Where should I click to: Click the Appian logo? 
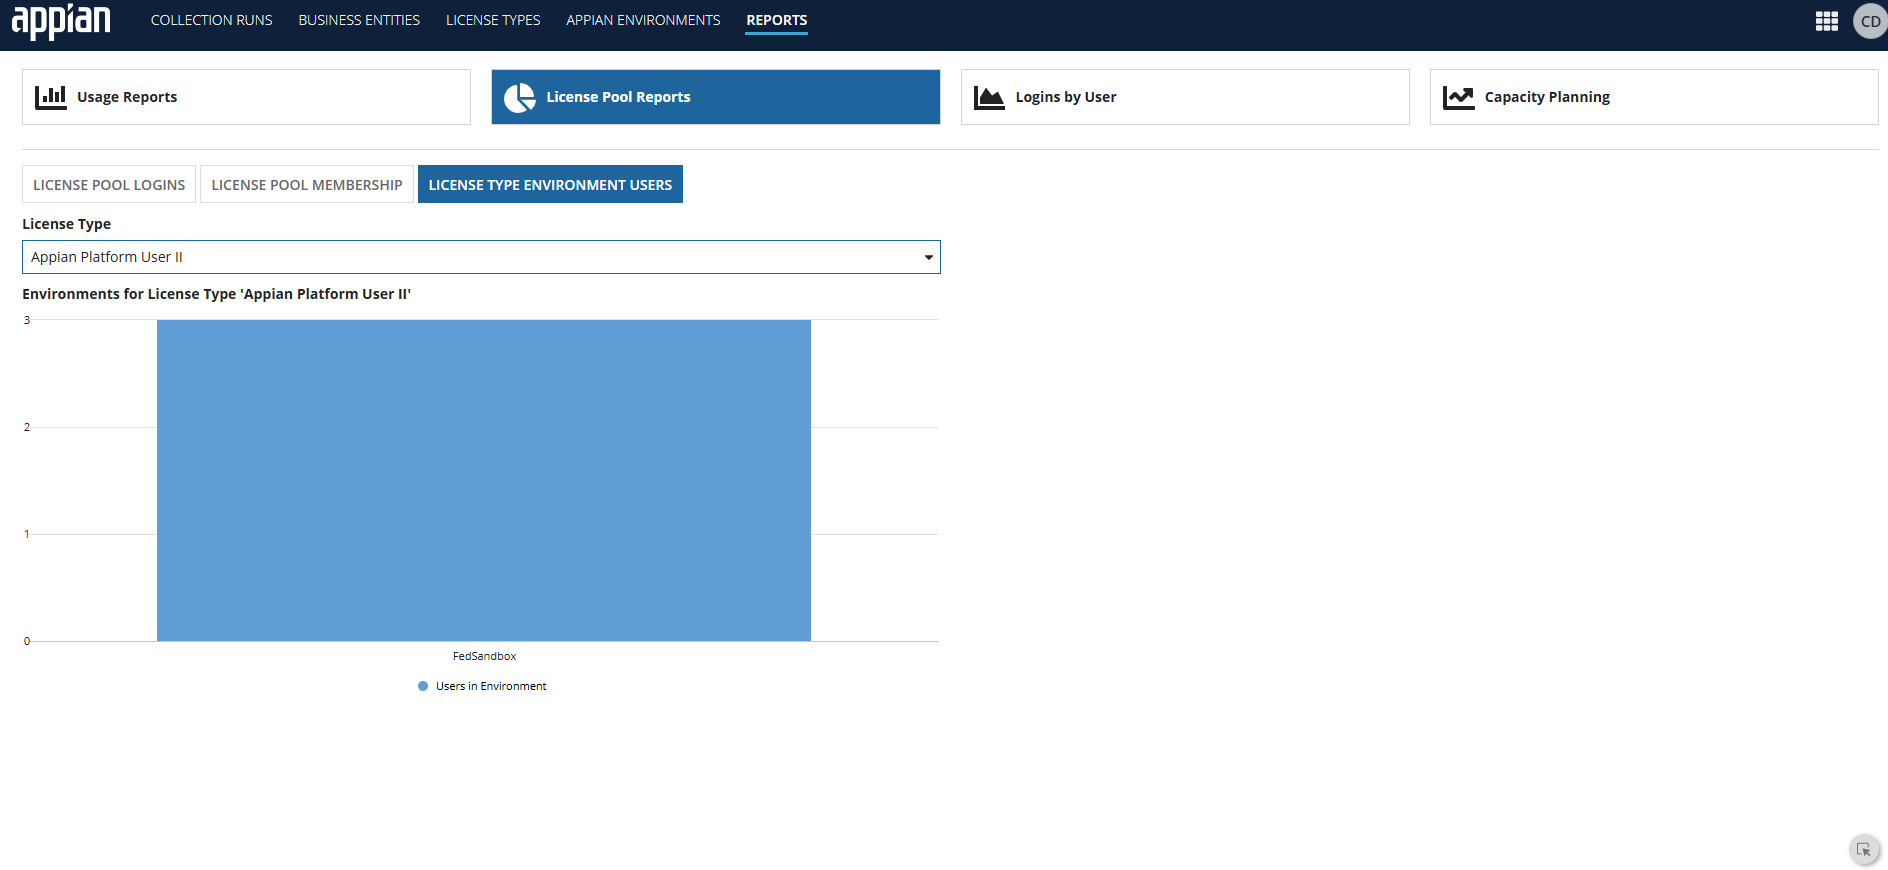coord(61,21)
